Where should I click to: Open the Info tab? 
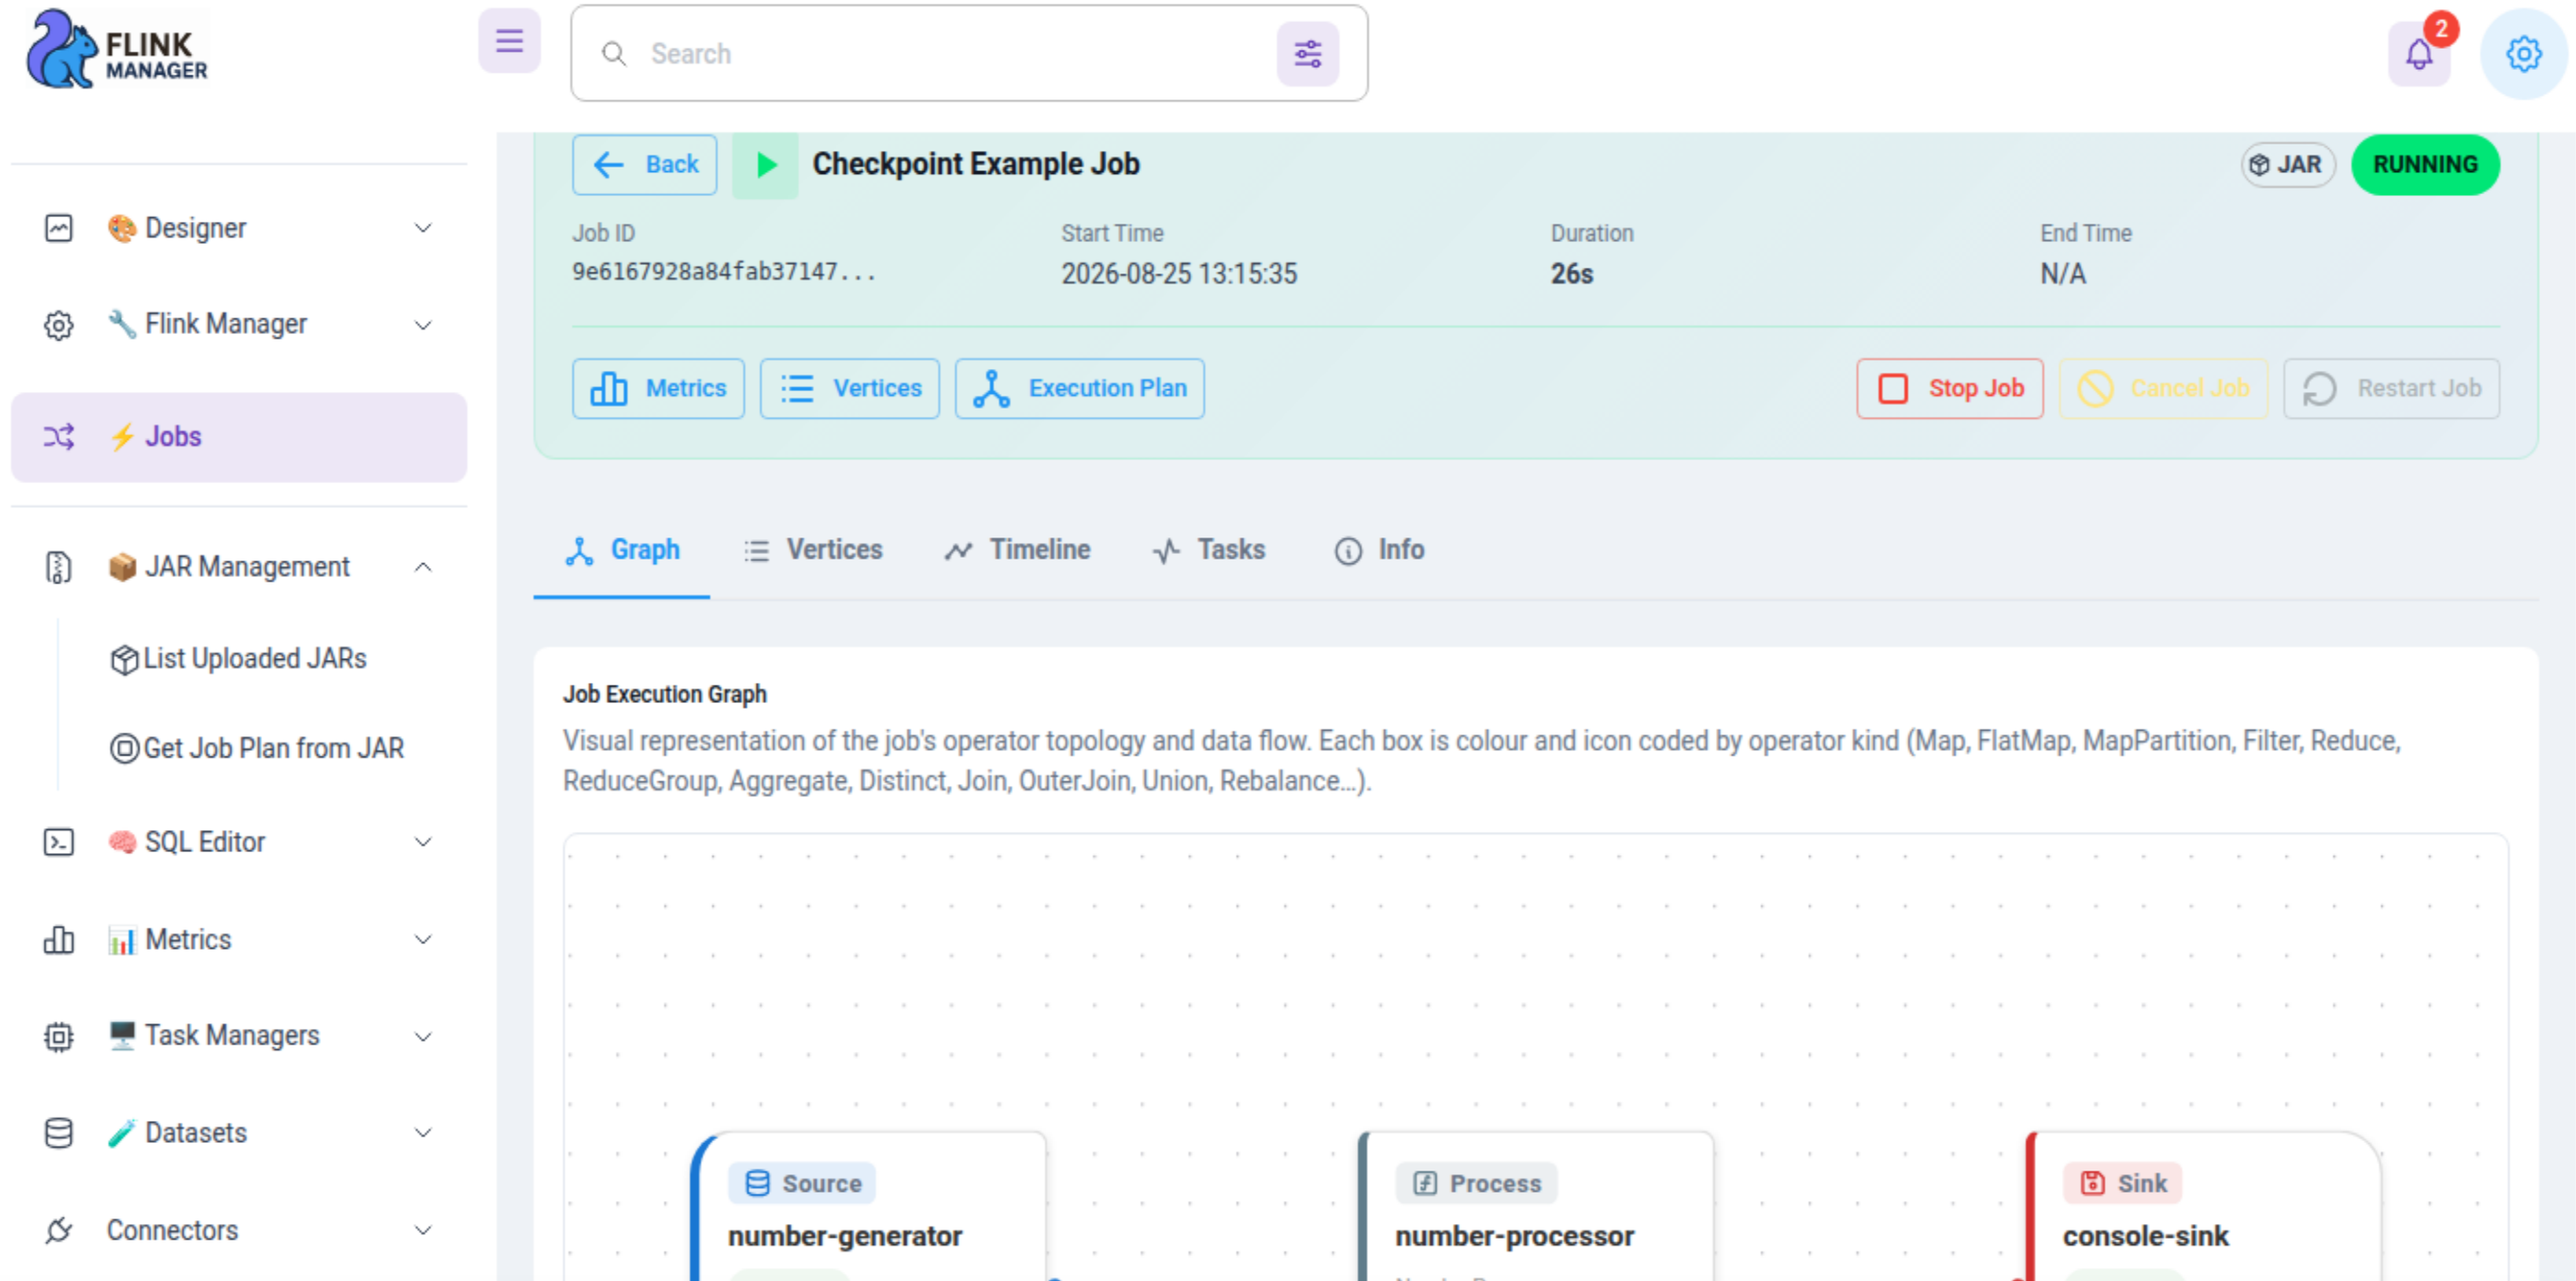coord(1379,550)
